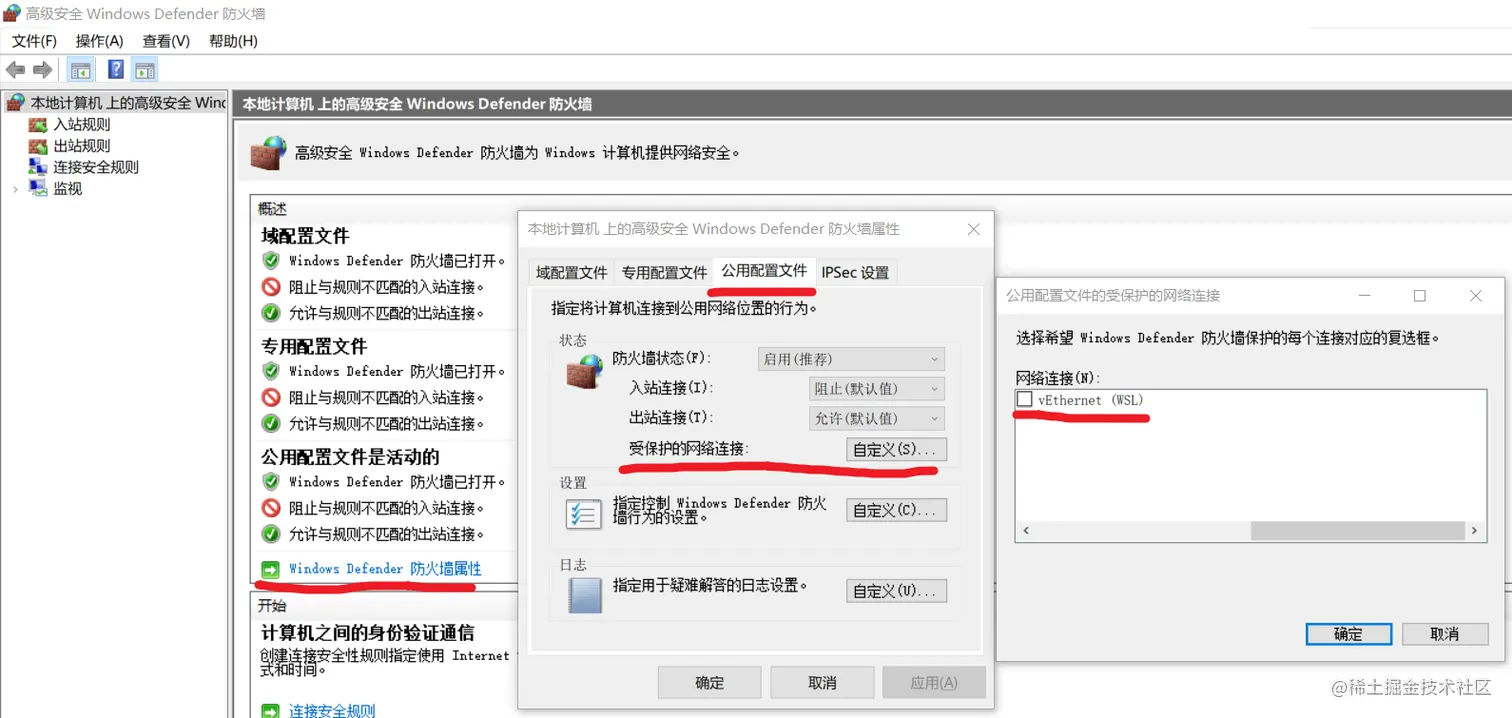1512x718 pixels.
Task: Click 确定 in the protected network connections dialog
Action: pyautogui.click(x=1348, y=634)
